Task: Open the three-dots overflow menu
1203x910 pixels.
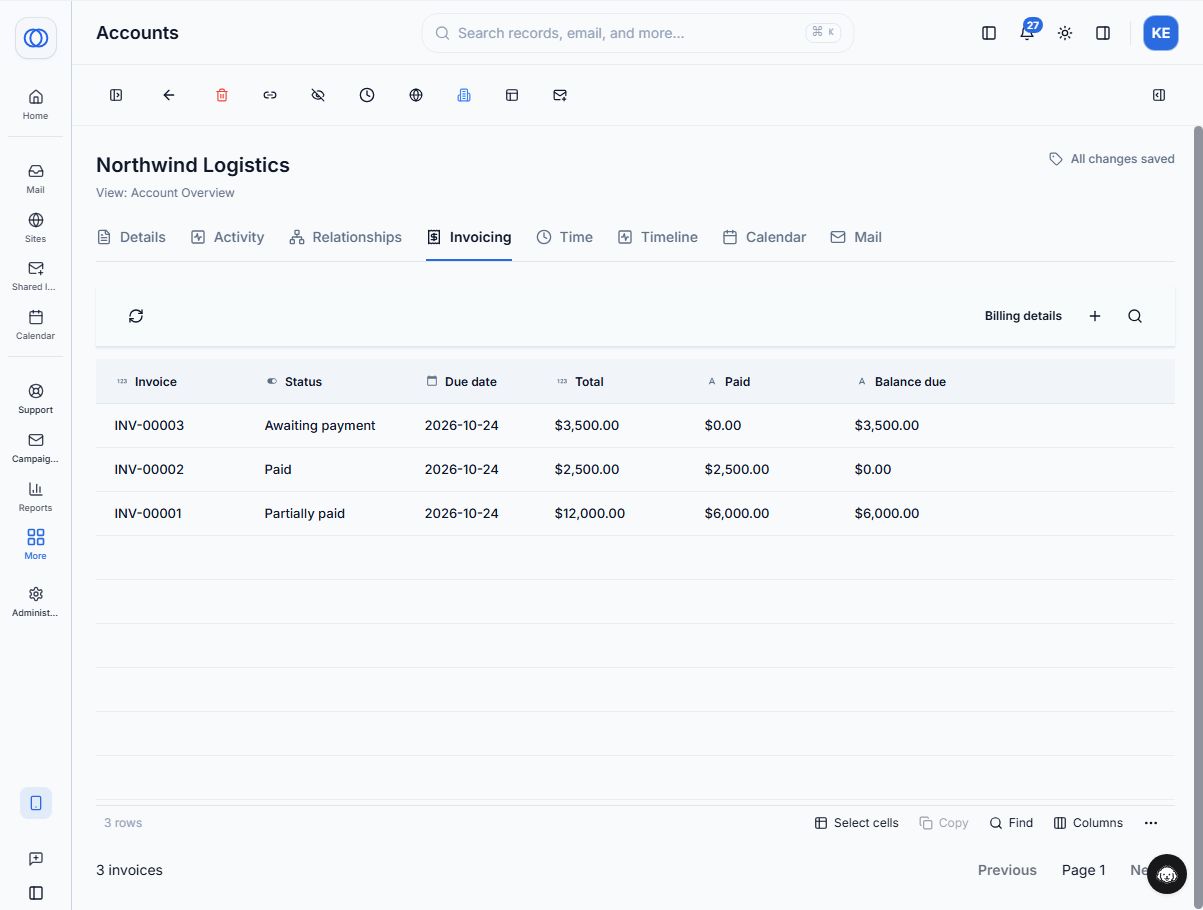Action: pos(1151,823)
